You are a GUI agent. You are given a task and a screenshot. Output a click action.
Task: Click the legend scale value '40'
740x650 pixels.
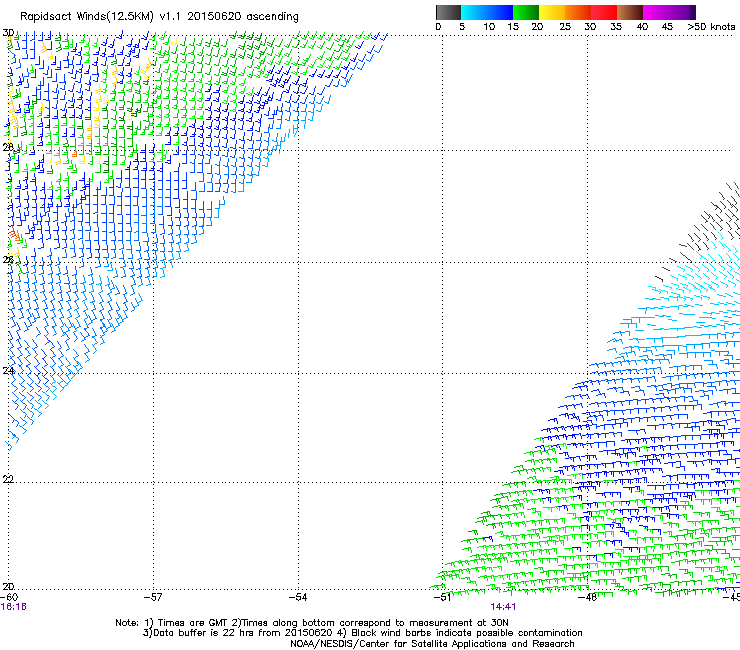642,26
